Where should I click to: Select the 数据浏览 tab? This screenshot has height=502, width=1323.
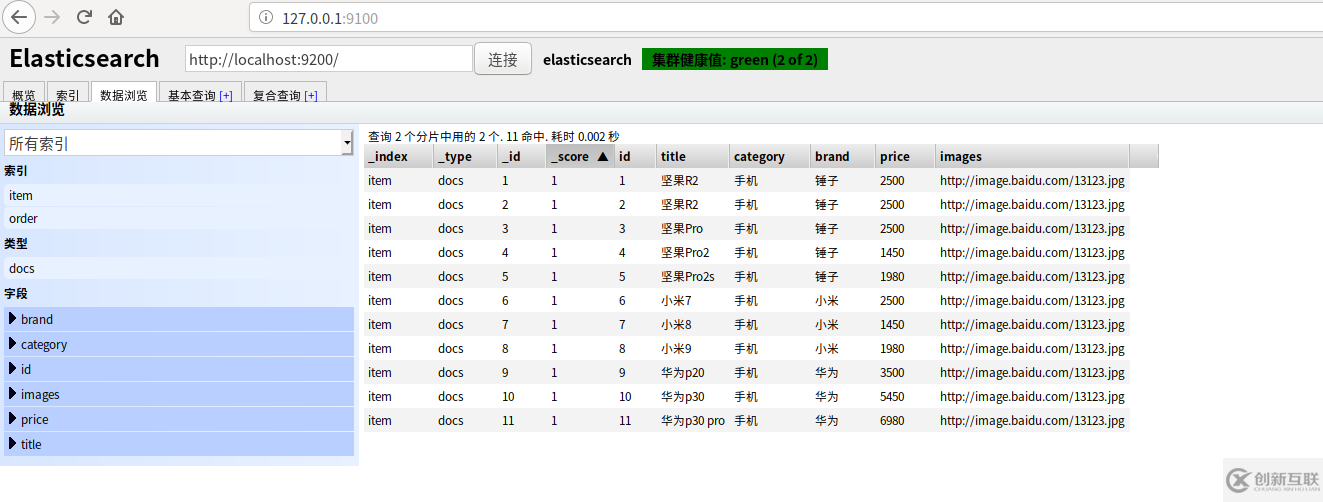[124, 94]
